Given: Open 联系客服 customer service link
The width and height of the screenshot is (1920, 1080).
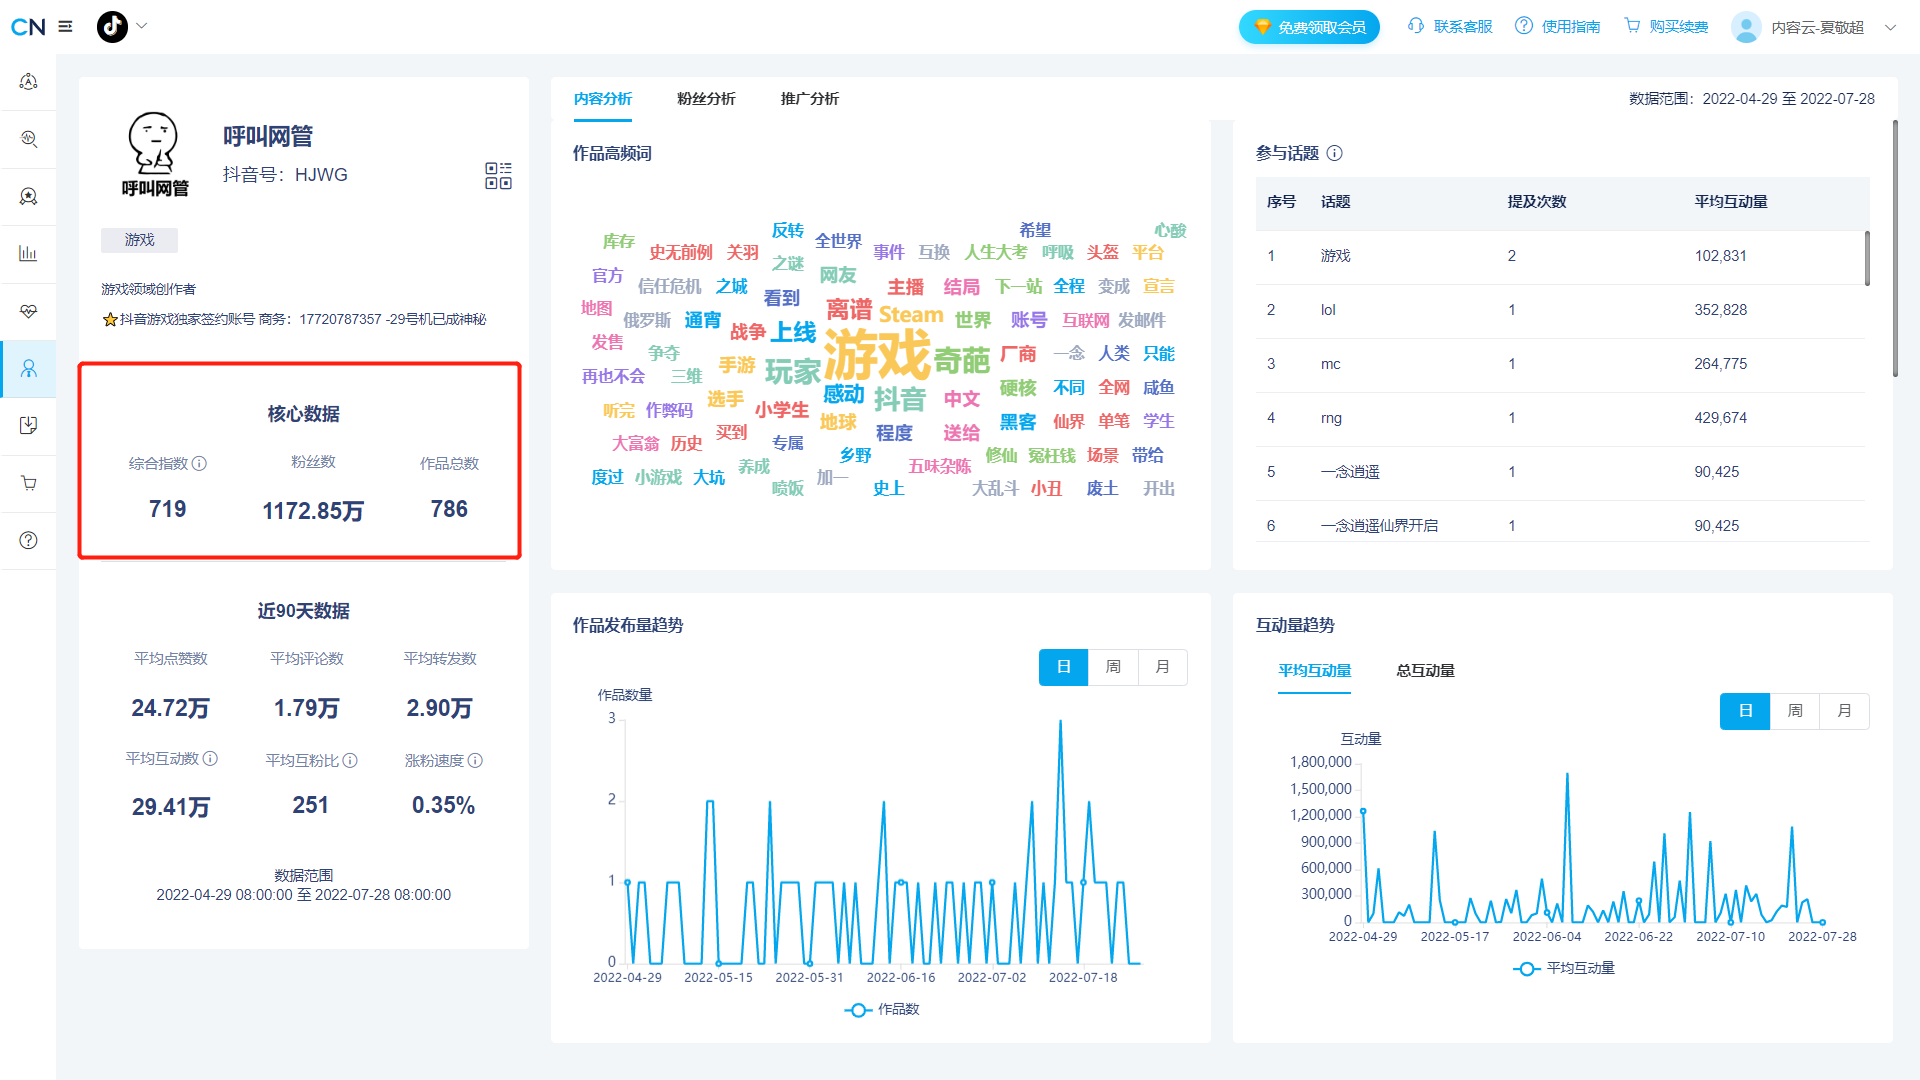Looking at the screenshot, I should click(x=1463, y=27).
